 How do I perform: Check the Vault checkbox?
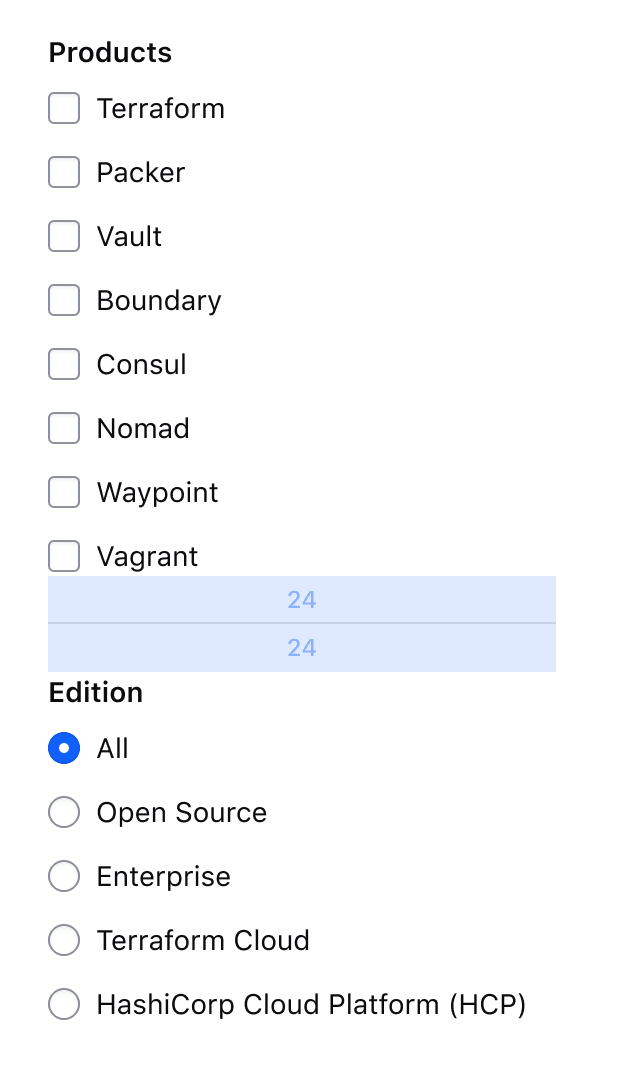(63, 236)
